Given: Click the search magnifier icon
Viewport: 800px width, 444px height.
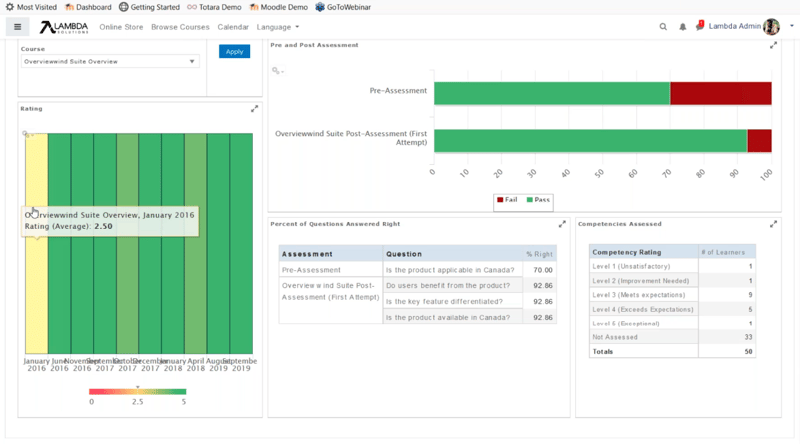Looking at the screenshot, I should 663,27.
